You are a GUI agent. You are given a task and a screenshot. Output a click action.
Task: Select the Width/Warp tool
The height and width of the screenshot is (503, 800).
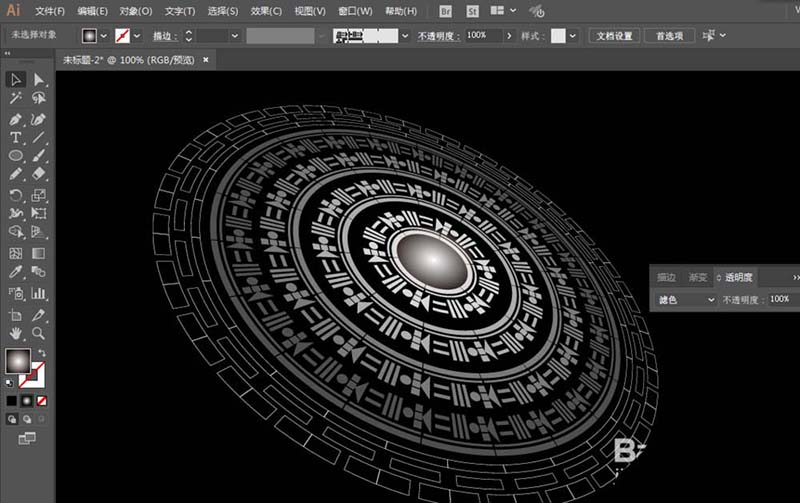16,213
